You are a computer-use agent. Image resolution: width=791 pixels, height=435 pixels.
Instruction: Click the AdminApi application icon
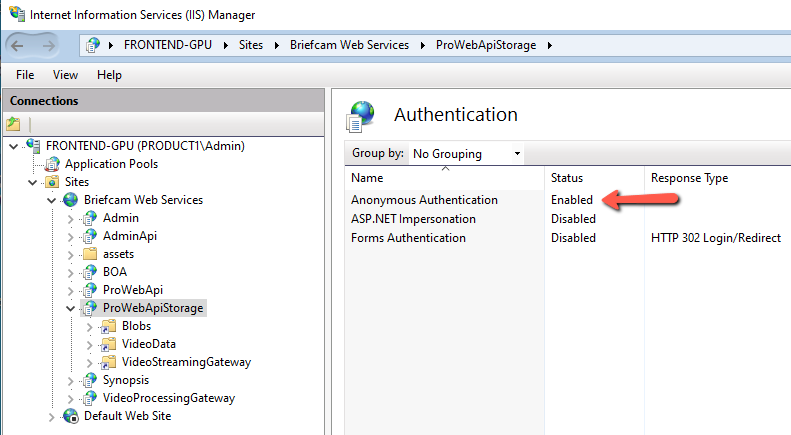tap(90, 236)
